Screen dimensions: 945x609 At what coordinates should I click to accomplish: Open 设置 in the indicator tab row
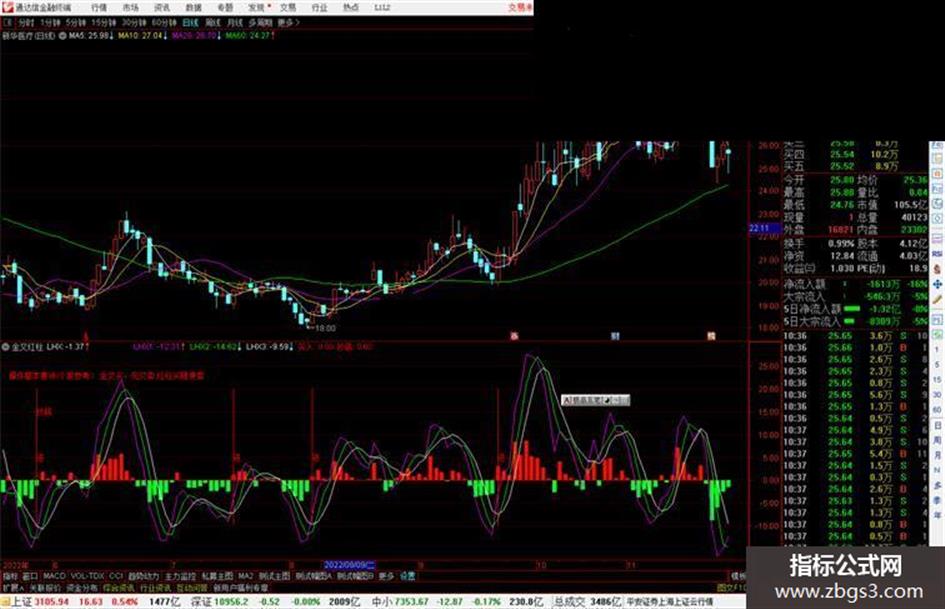tap(407, 576)
